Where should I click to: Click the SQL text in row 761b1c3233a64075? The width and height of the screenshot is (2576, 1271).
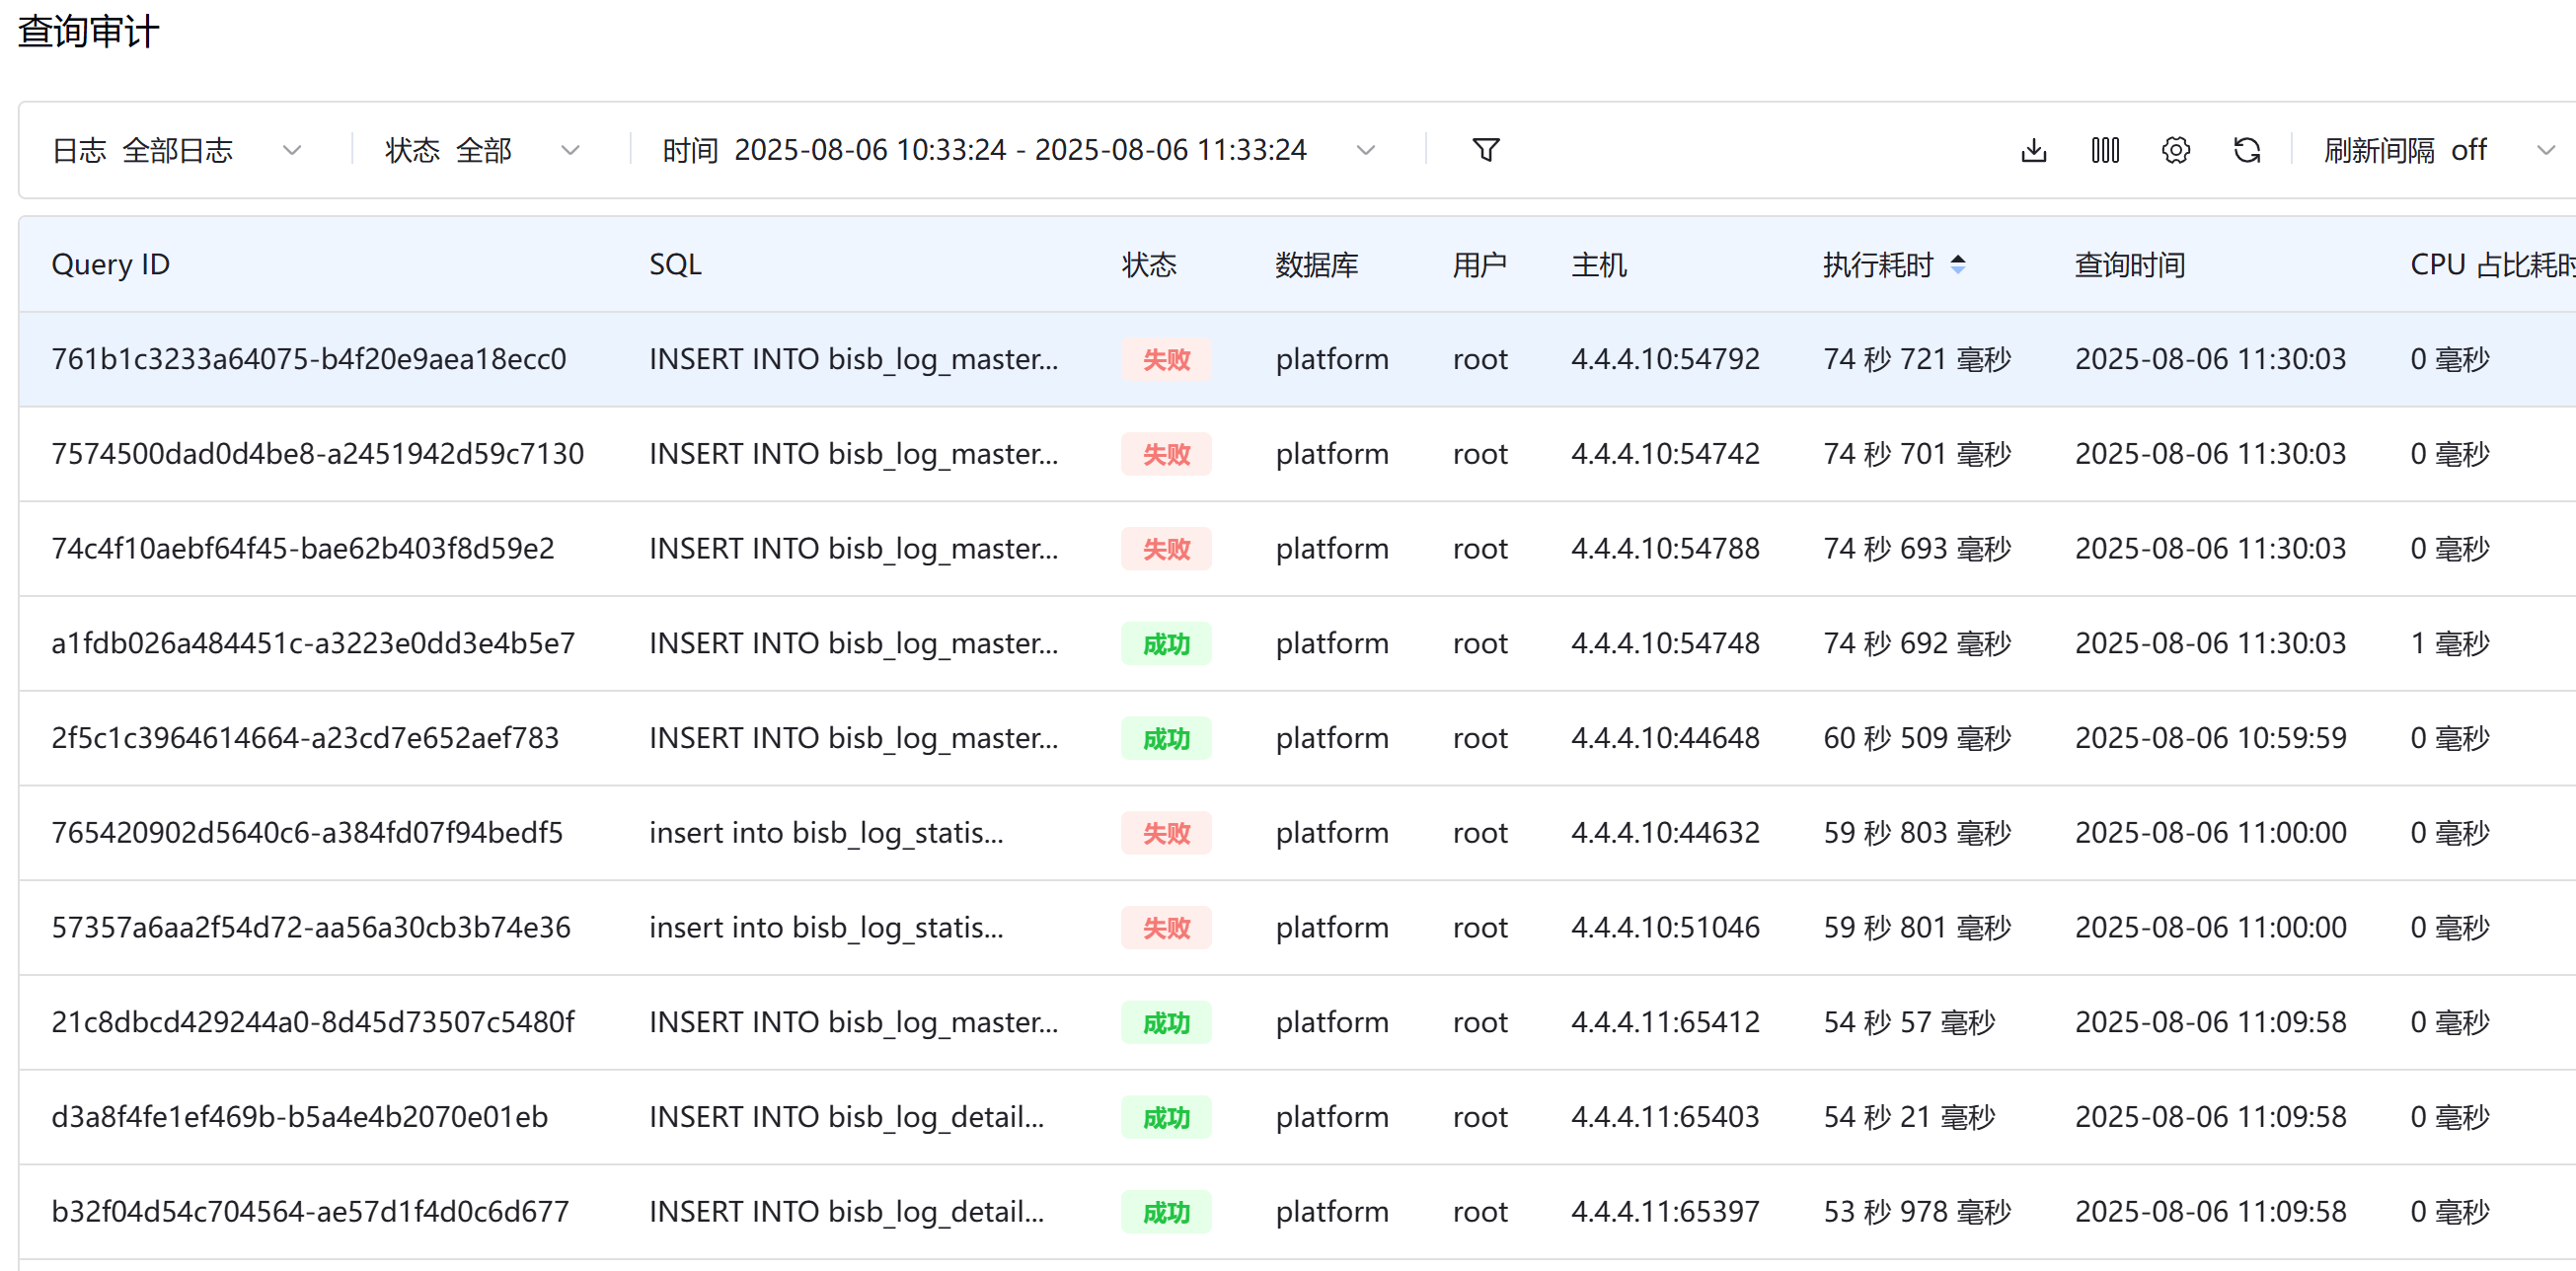tap(853, 359)
